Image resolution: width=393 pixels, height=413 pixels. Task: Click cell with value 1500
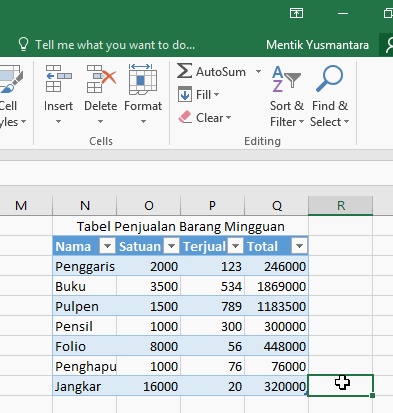tap(148, 306)
